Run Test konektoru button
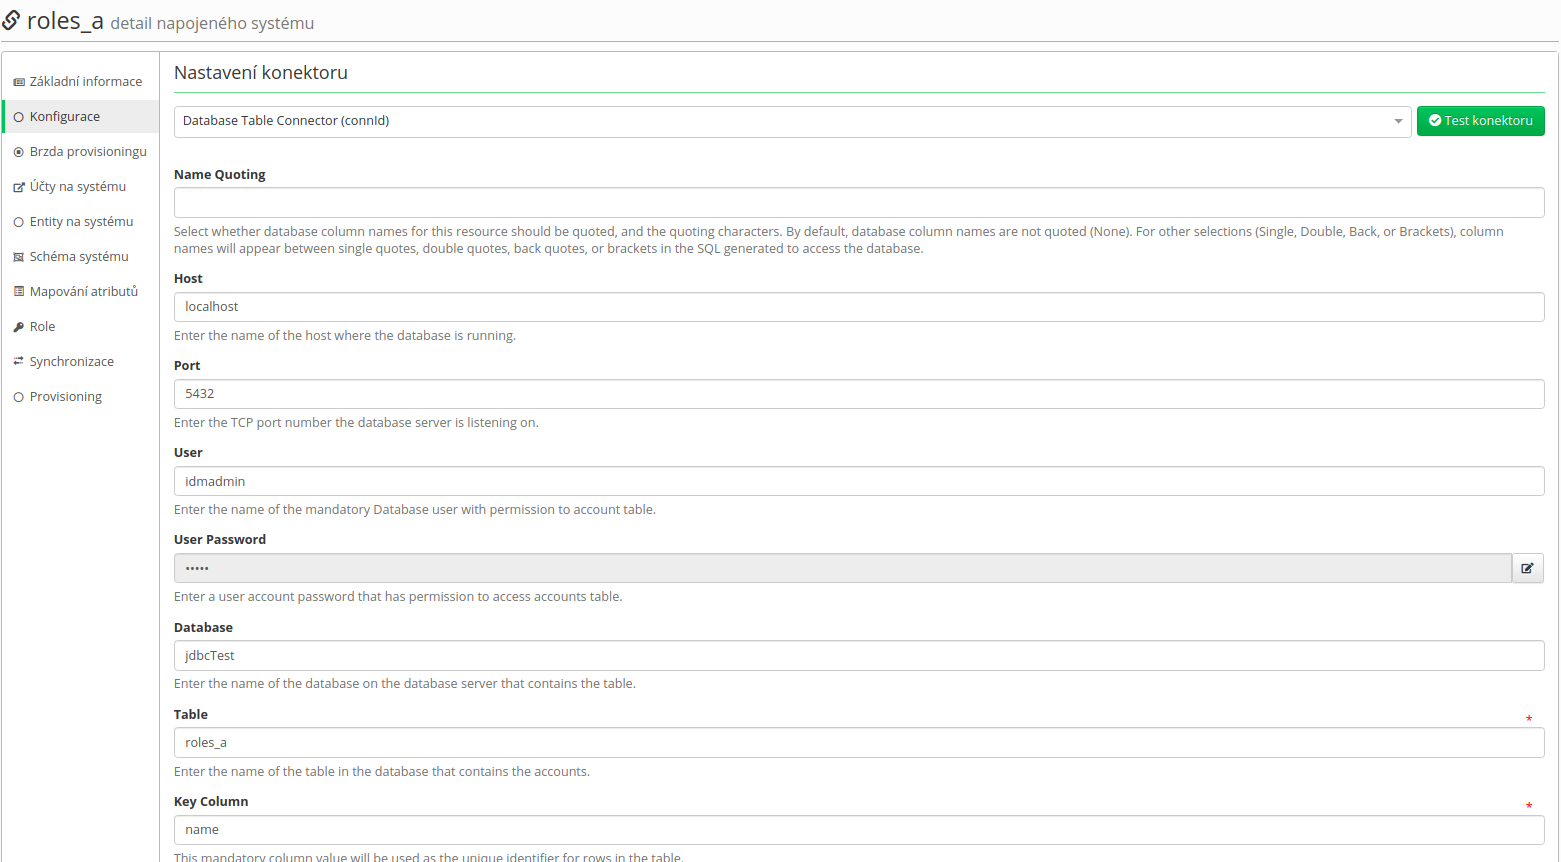This screenshot has height=862, width=1561. 1480,121
